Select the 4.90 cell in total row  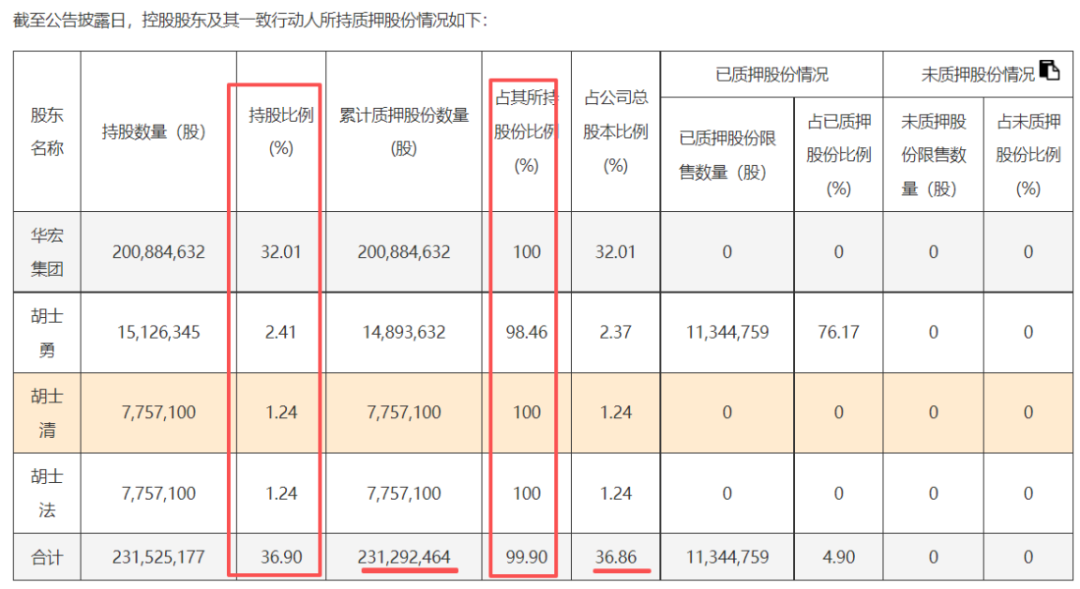(x=838, y=557)
